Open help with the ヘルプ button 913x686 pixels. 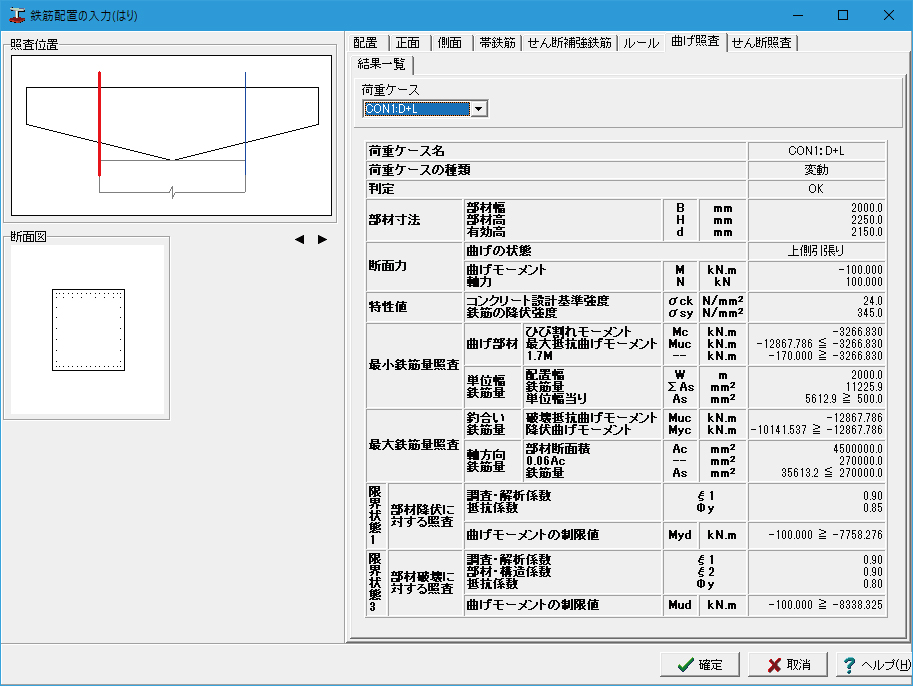coord(874,665)
